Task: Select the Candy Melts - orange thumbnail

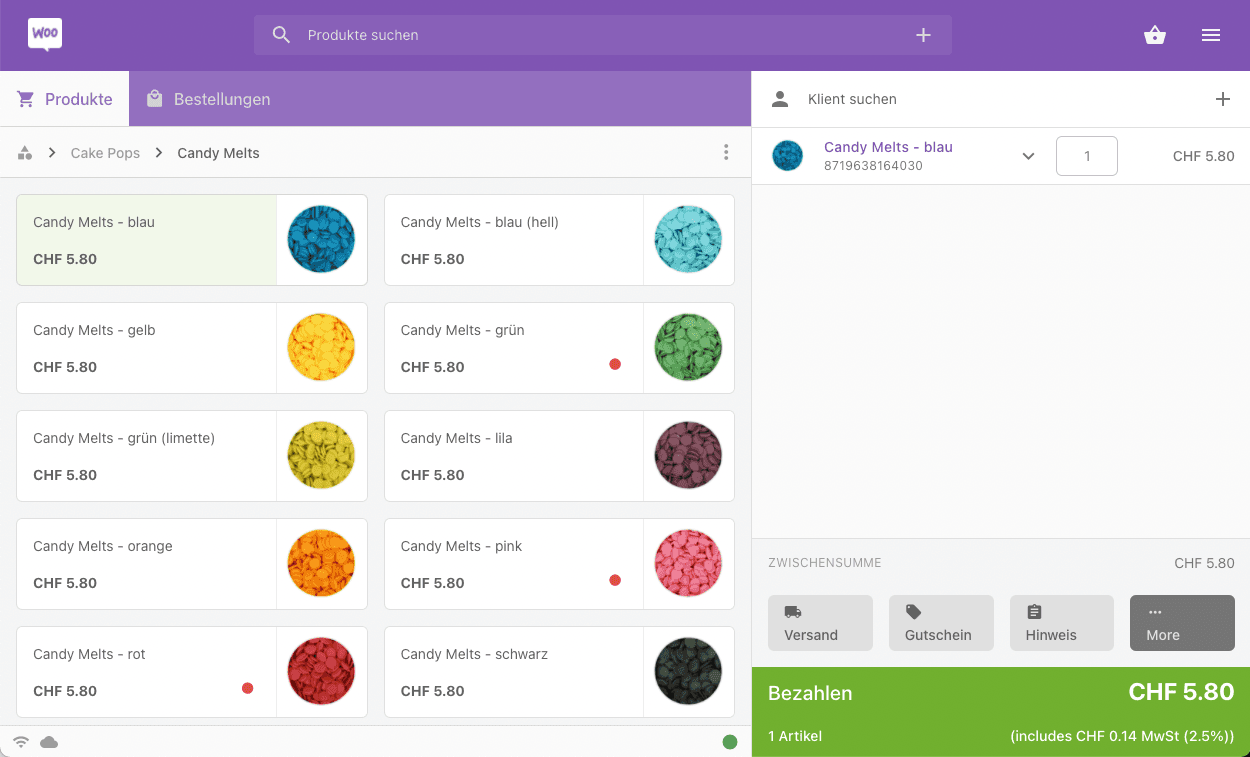Action: (x=321, y=563)
